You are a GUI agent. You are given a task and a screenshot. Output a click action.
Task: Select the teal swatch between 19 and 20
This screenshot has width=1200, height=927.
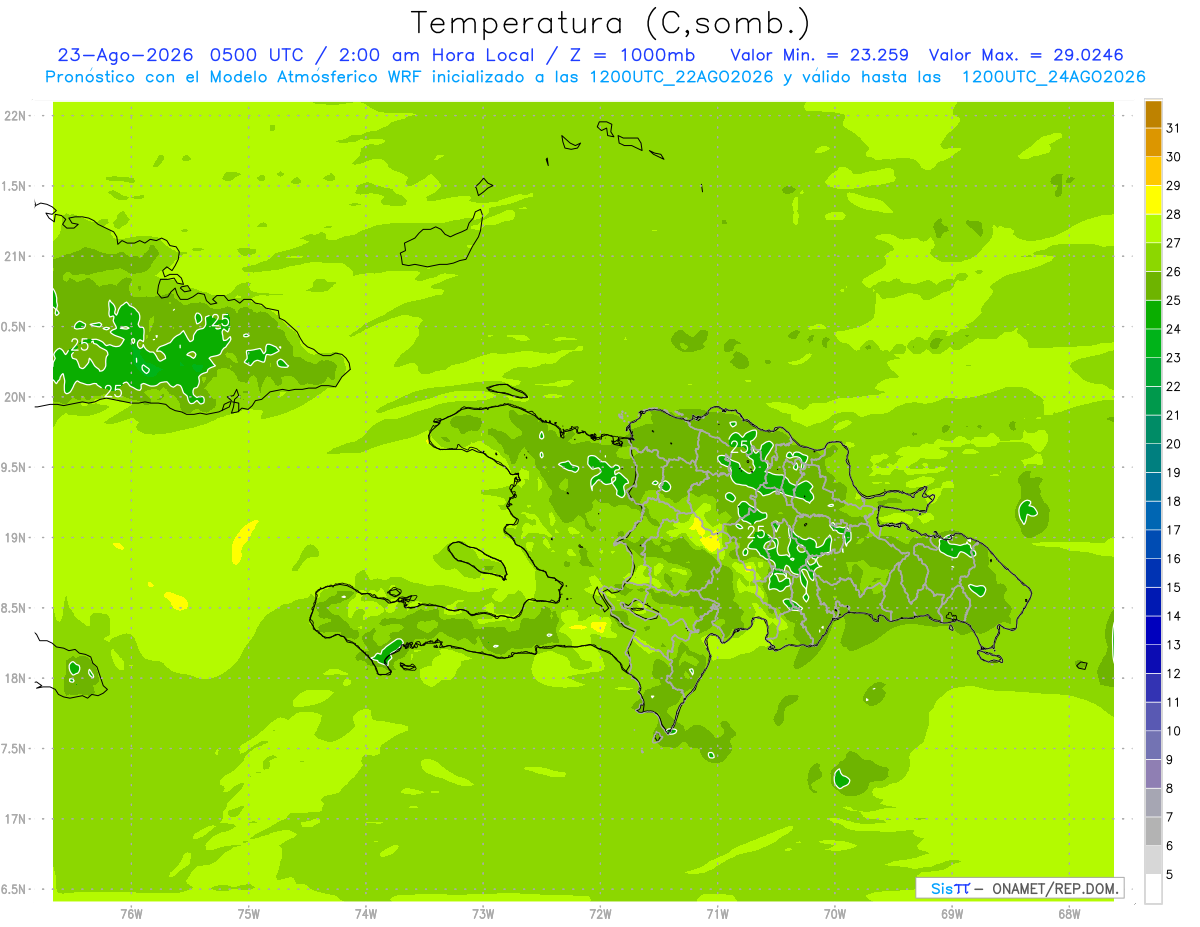click(x=1153, y=459)
